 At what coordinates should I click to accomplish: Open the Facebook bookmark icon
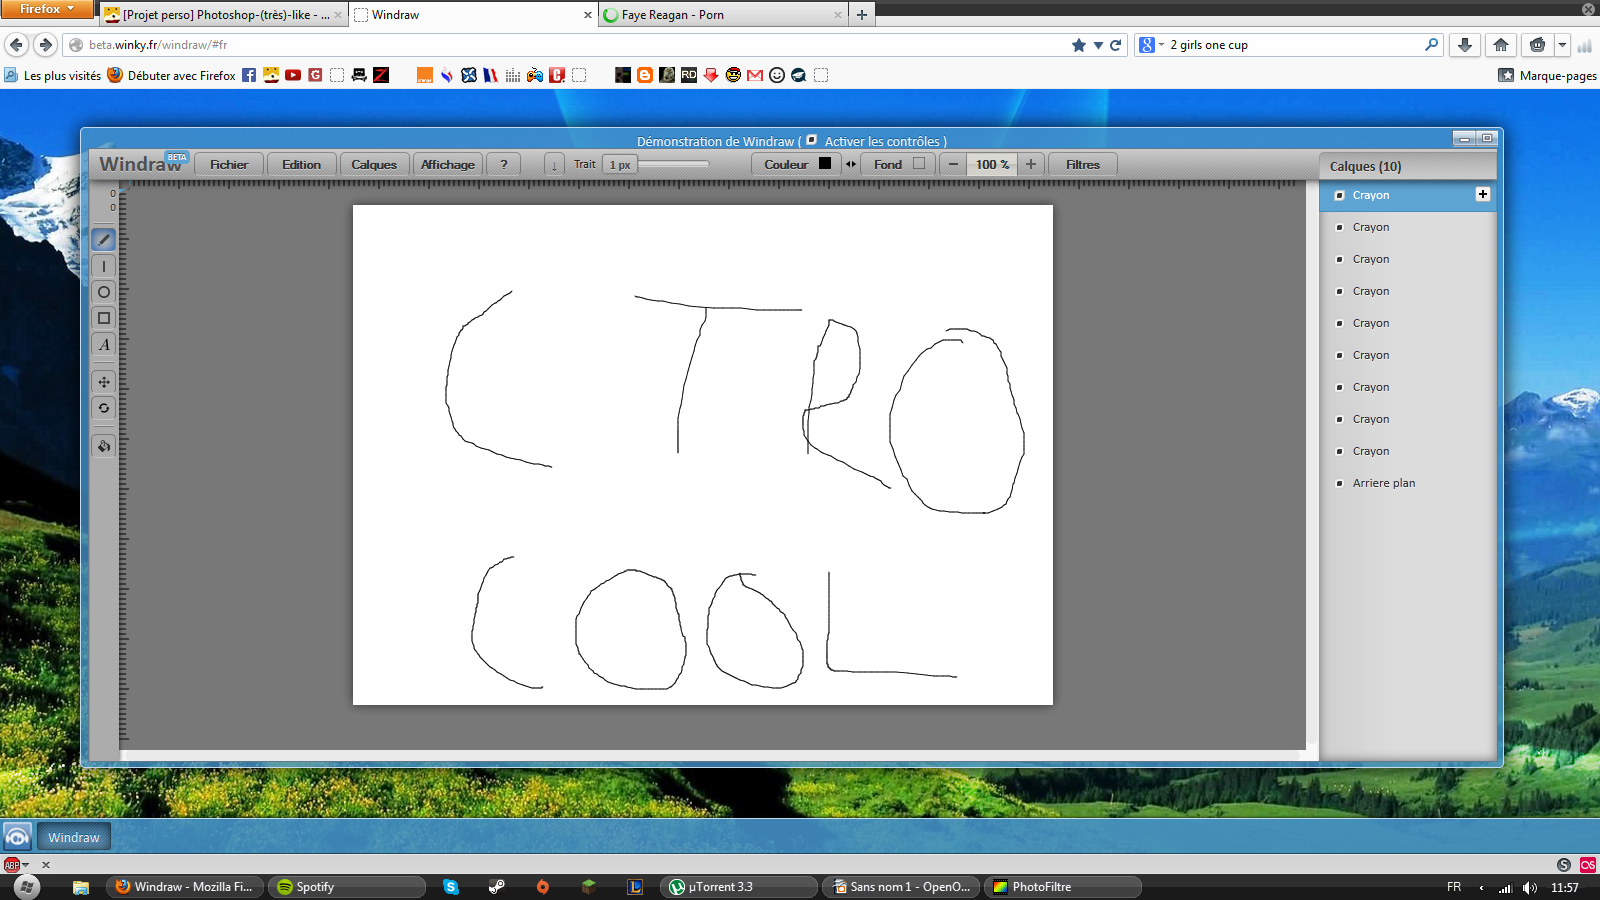249,75
